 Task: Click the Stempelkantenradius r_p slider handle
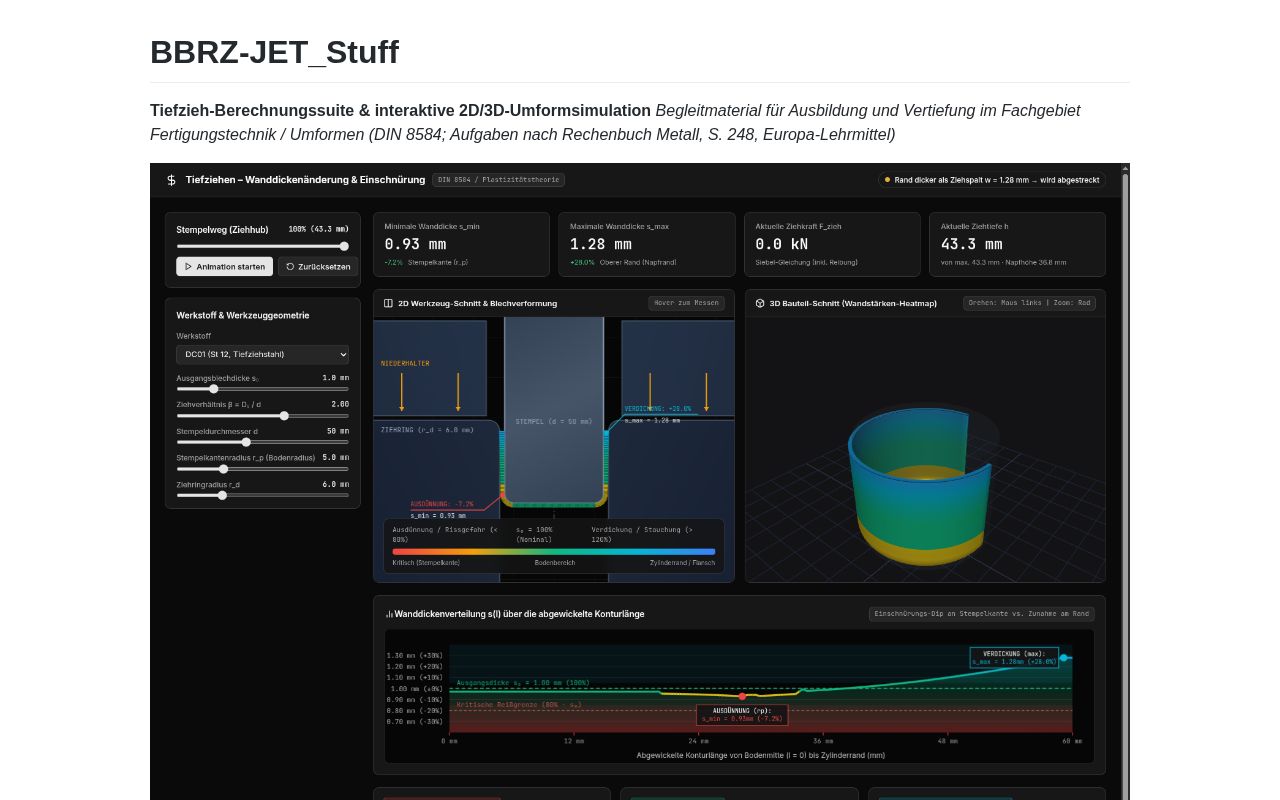click(x=224, y=469)
